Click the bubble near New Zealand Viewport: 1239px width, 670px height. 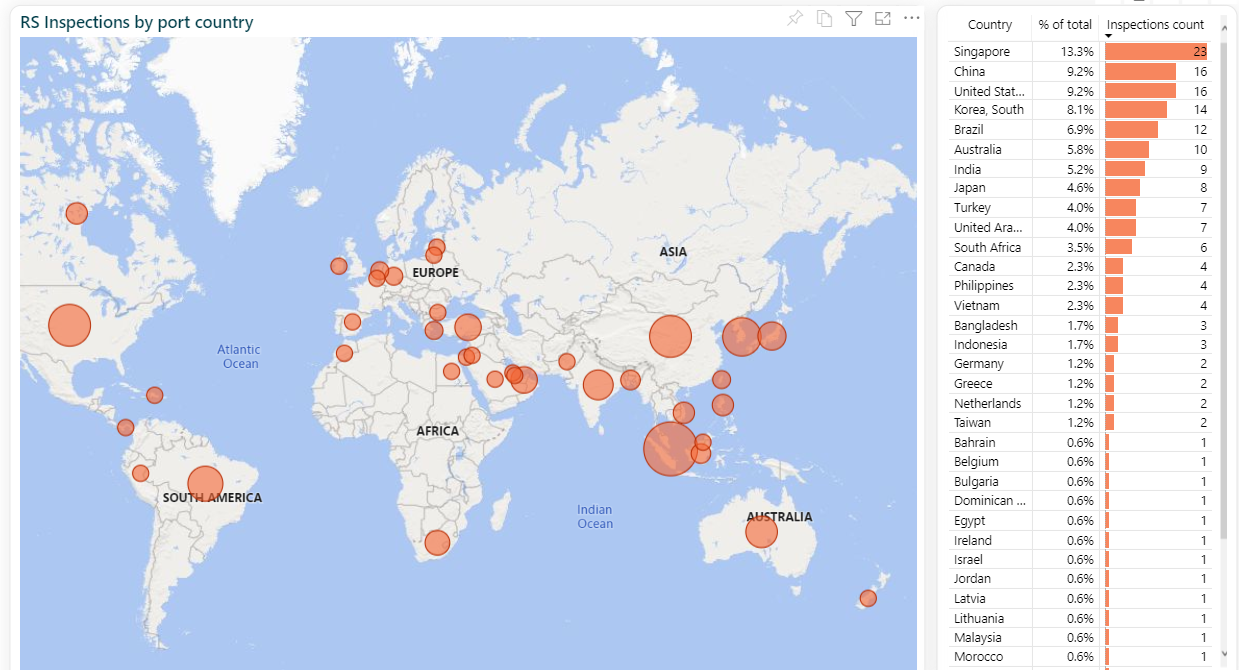pos(866,598)
